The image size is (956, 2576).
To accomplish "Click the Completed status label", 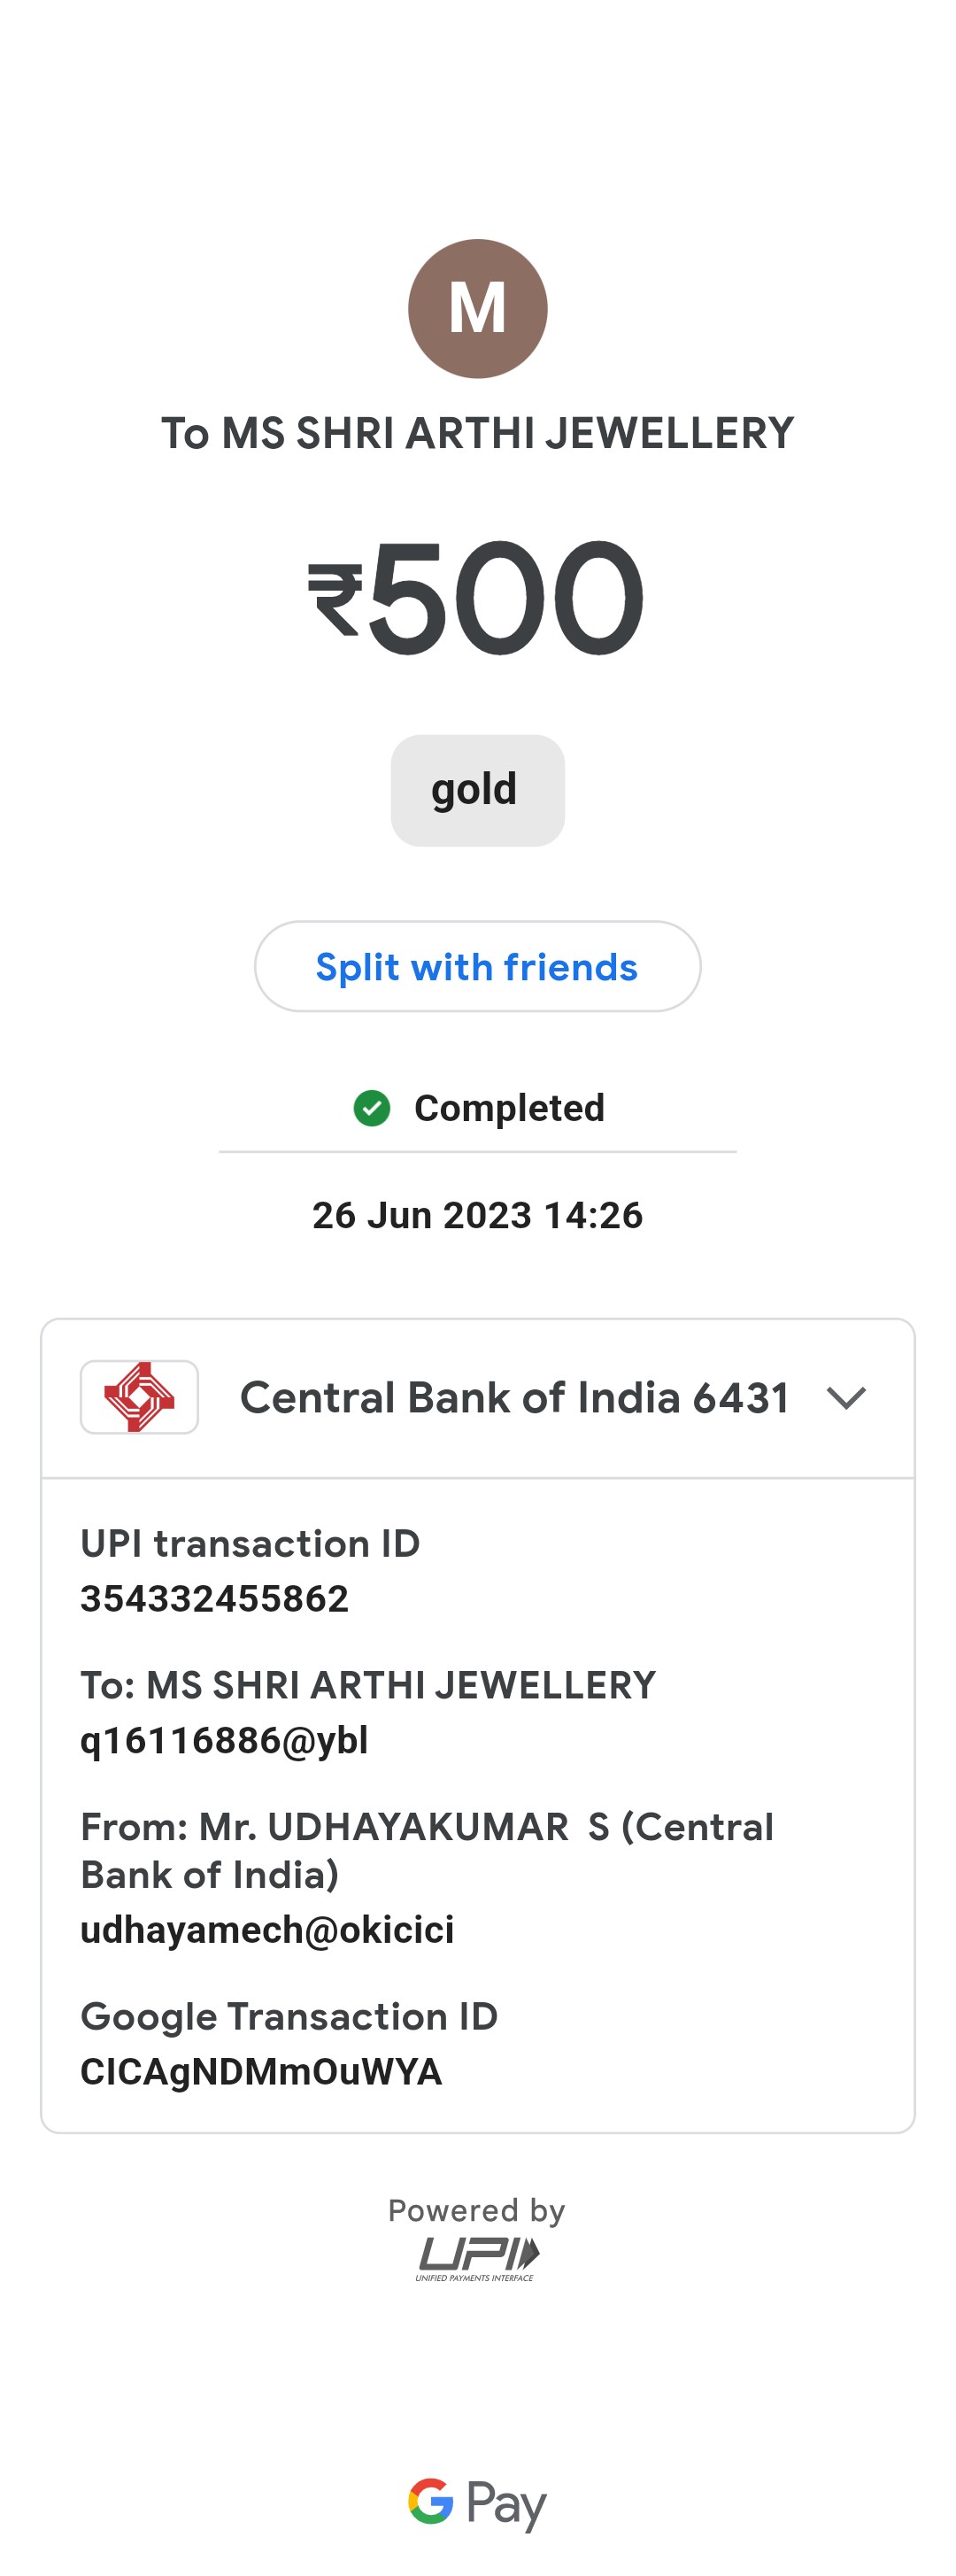I will coord(509,1108).
